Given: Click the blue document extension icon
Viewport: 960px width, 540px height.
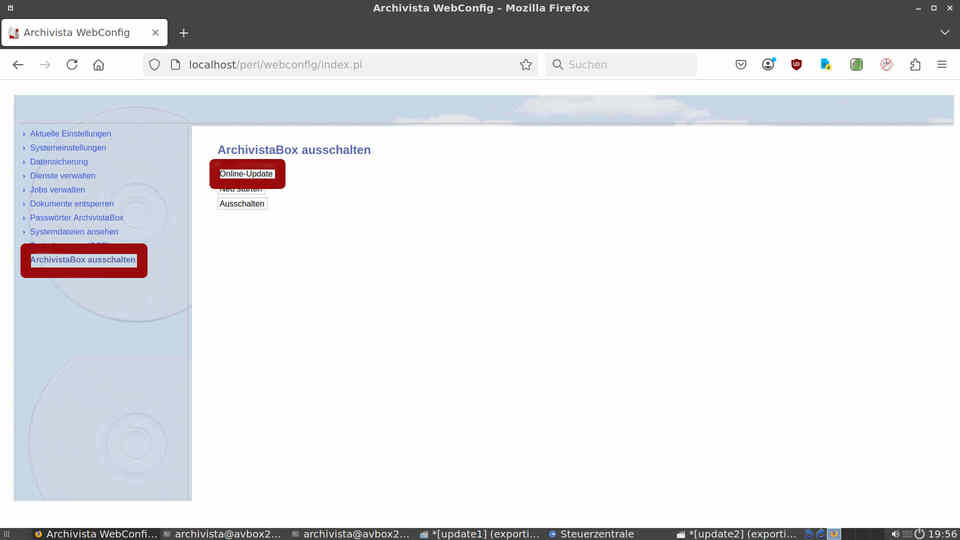Looking at the screenshot, I should (825, 64).
